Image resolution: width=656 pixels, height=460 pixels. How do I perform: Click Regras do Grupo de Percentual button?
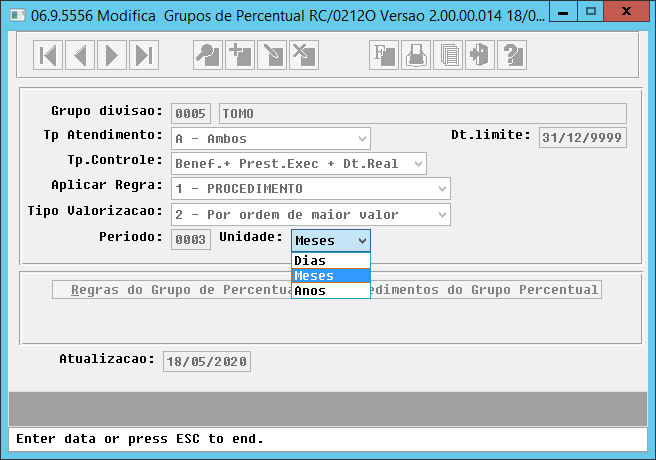pyautogui.click(x=172, y=290)
